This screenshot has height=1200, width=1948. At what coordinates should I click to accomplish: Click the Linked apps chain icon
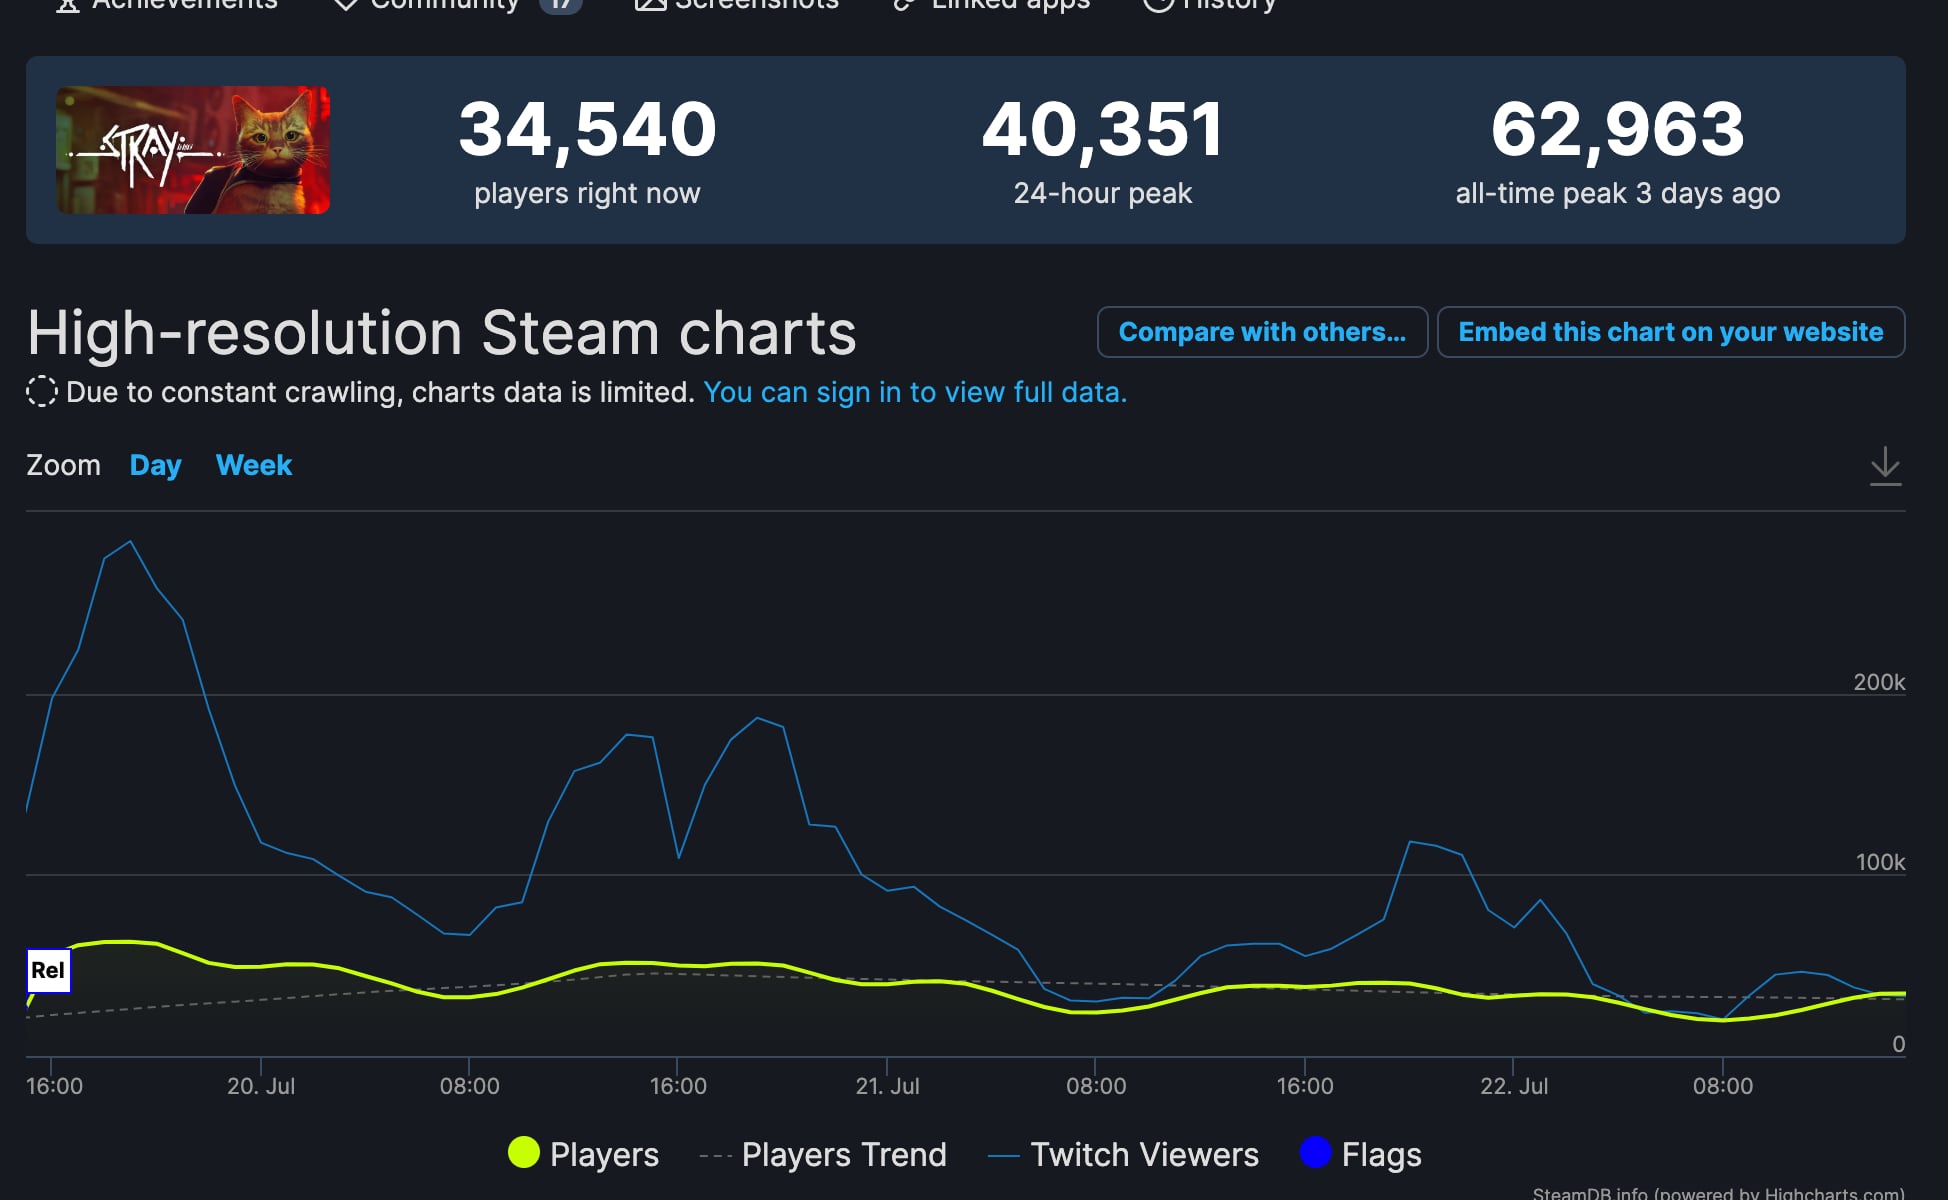[904, 5]
